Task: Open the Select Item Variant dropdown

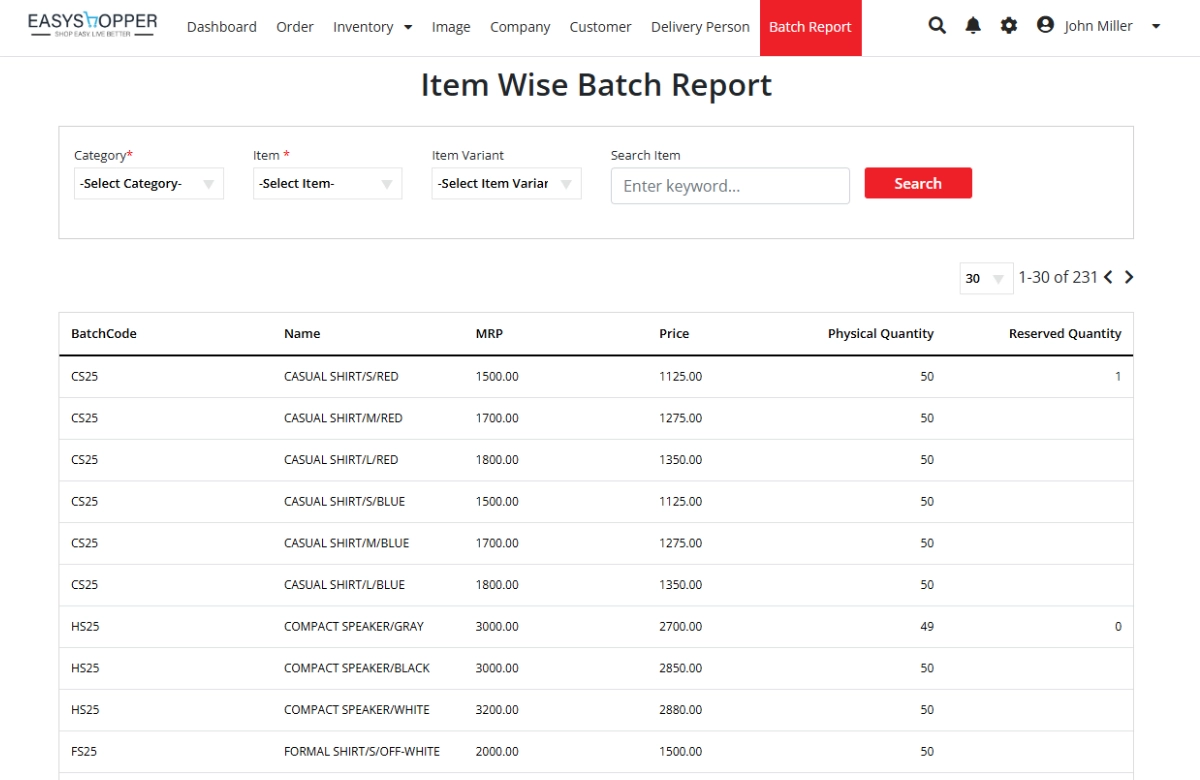Action: click(x=506, y=184)
